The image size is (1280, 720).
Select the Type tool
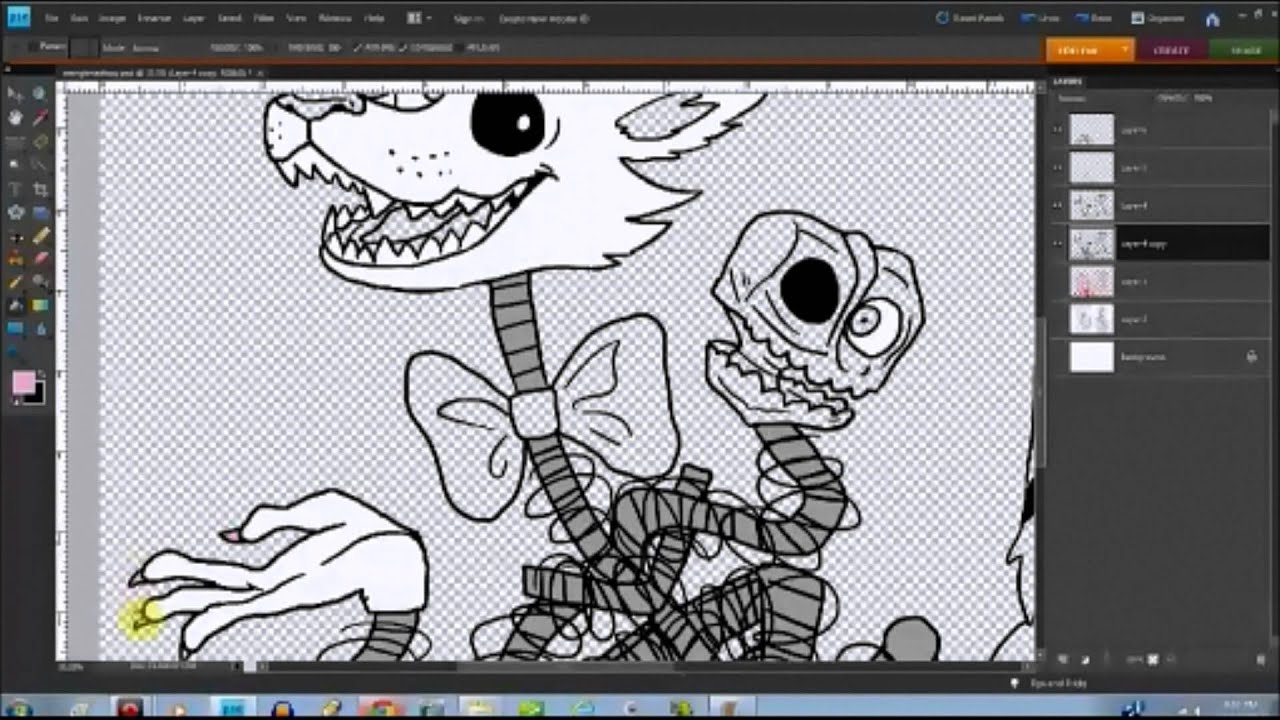tap(15, 189)
